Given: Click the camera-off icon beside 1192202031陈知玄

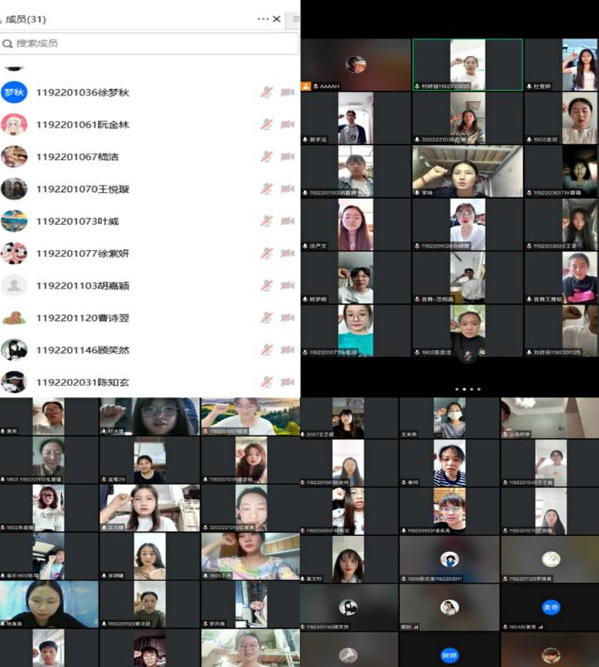Looking at the screenshot, I should (x=288, y=382).
